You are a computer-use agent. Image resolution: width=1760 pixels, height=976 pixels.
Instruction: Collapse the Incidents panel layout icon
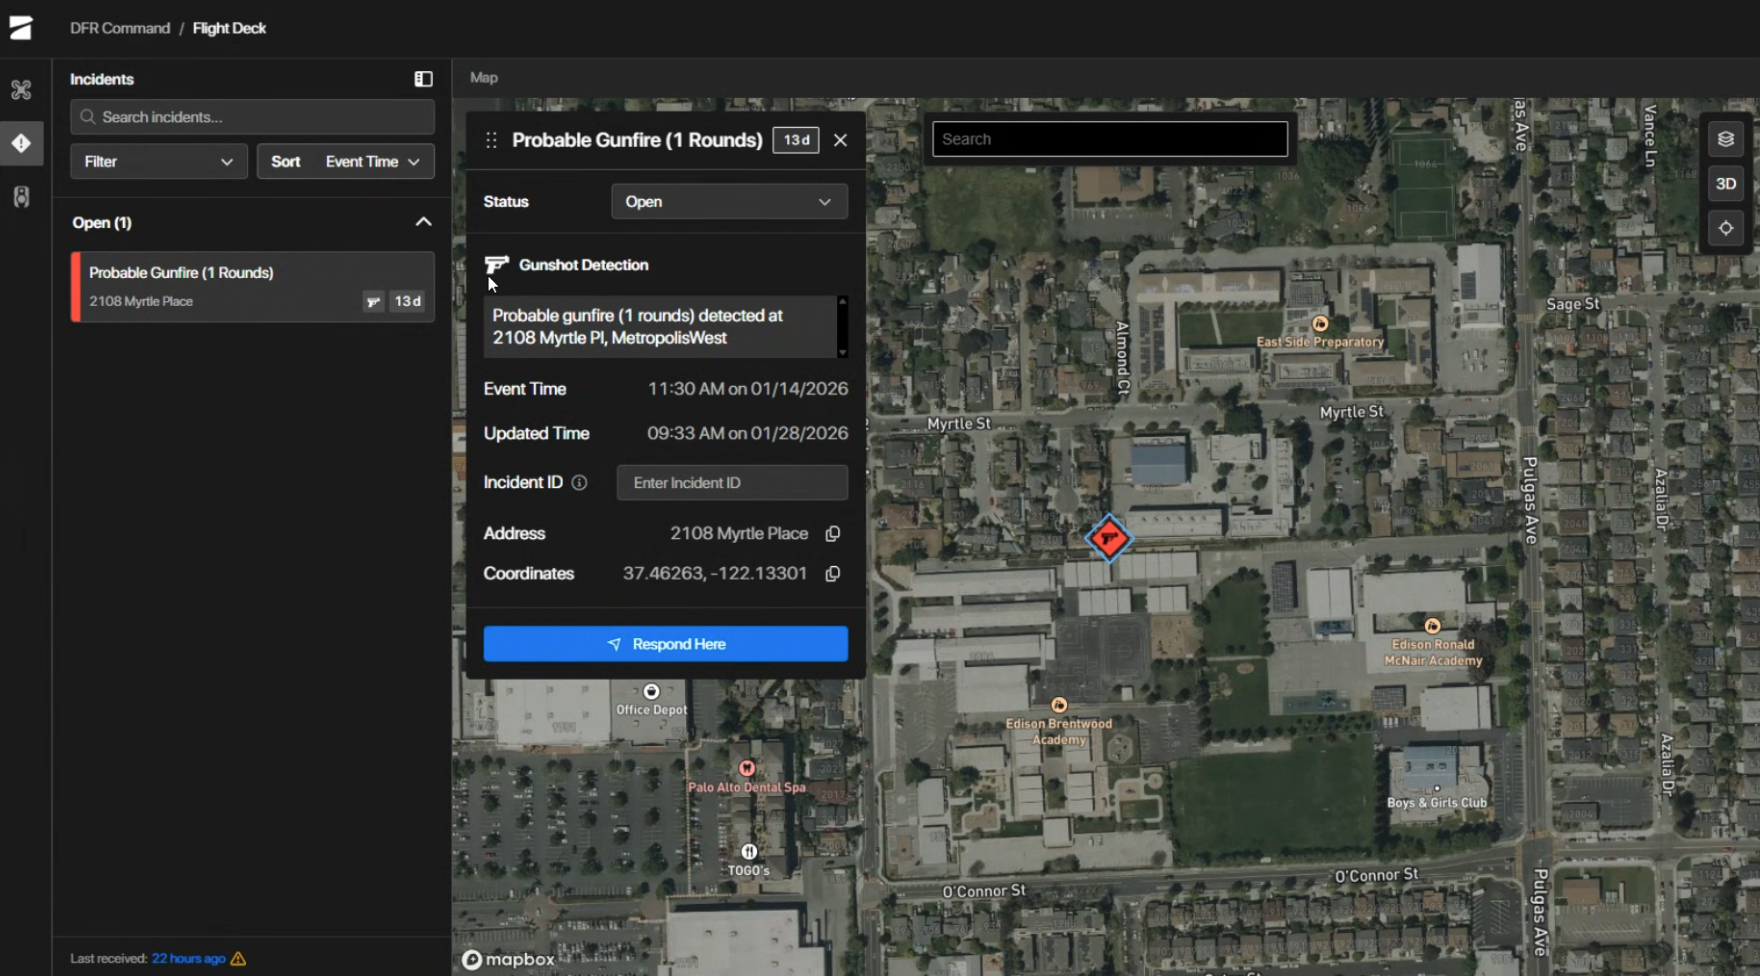coord(423,79)
